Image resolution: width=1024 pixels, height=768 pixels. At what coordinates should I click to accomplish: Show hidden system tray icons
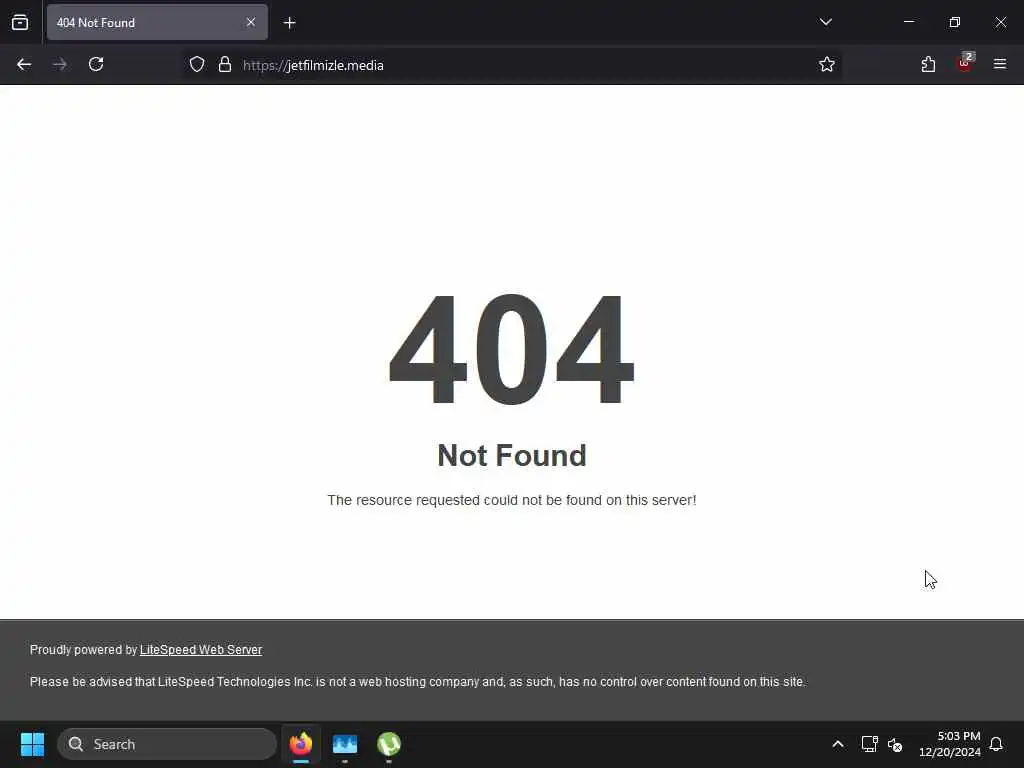click(x=838, y=744)
